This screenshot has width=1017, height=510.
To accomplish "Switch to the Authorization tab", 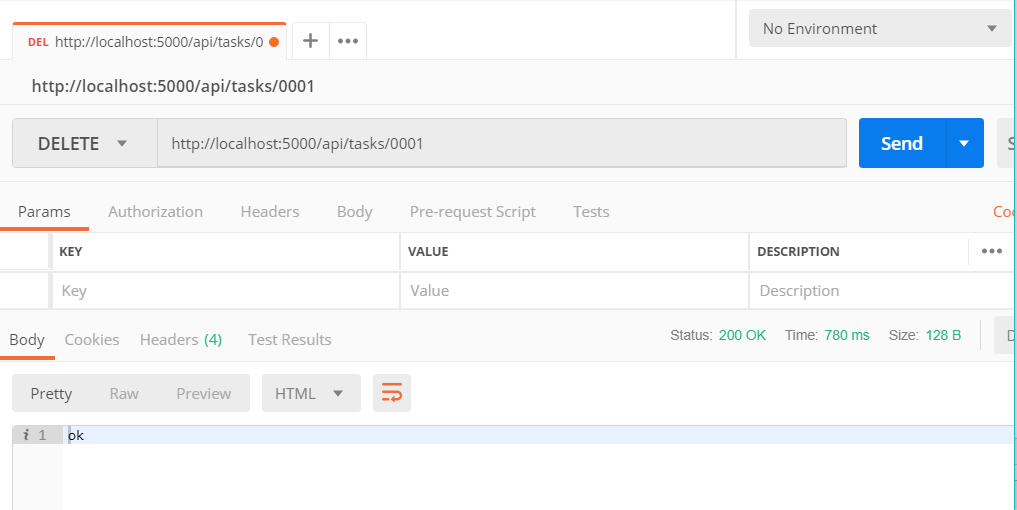I will (x=156, y=212).
